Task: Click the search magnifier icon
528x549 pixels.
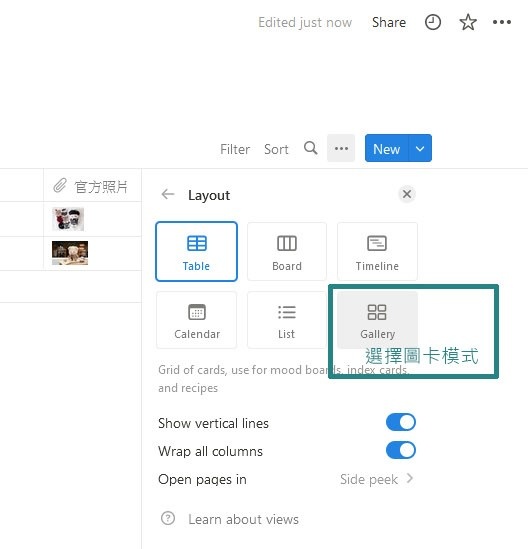Action: pos(311,148)
